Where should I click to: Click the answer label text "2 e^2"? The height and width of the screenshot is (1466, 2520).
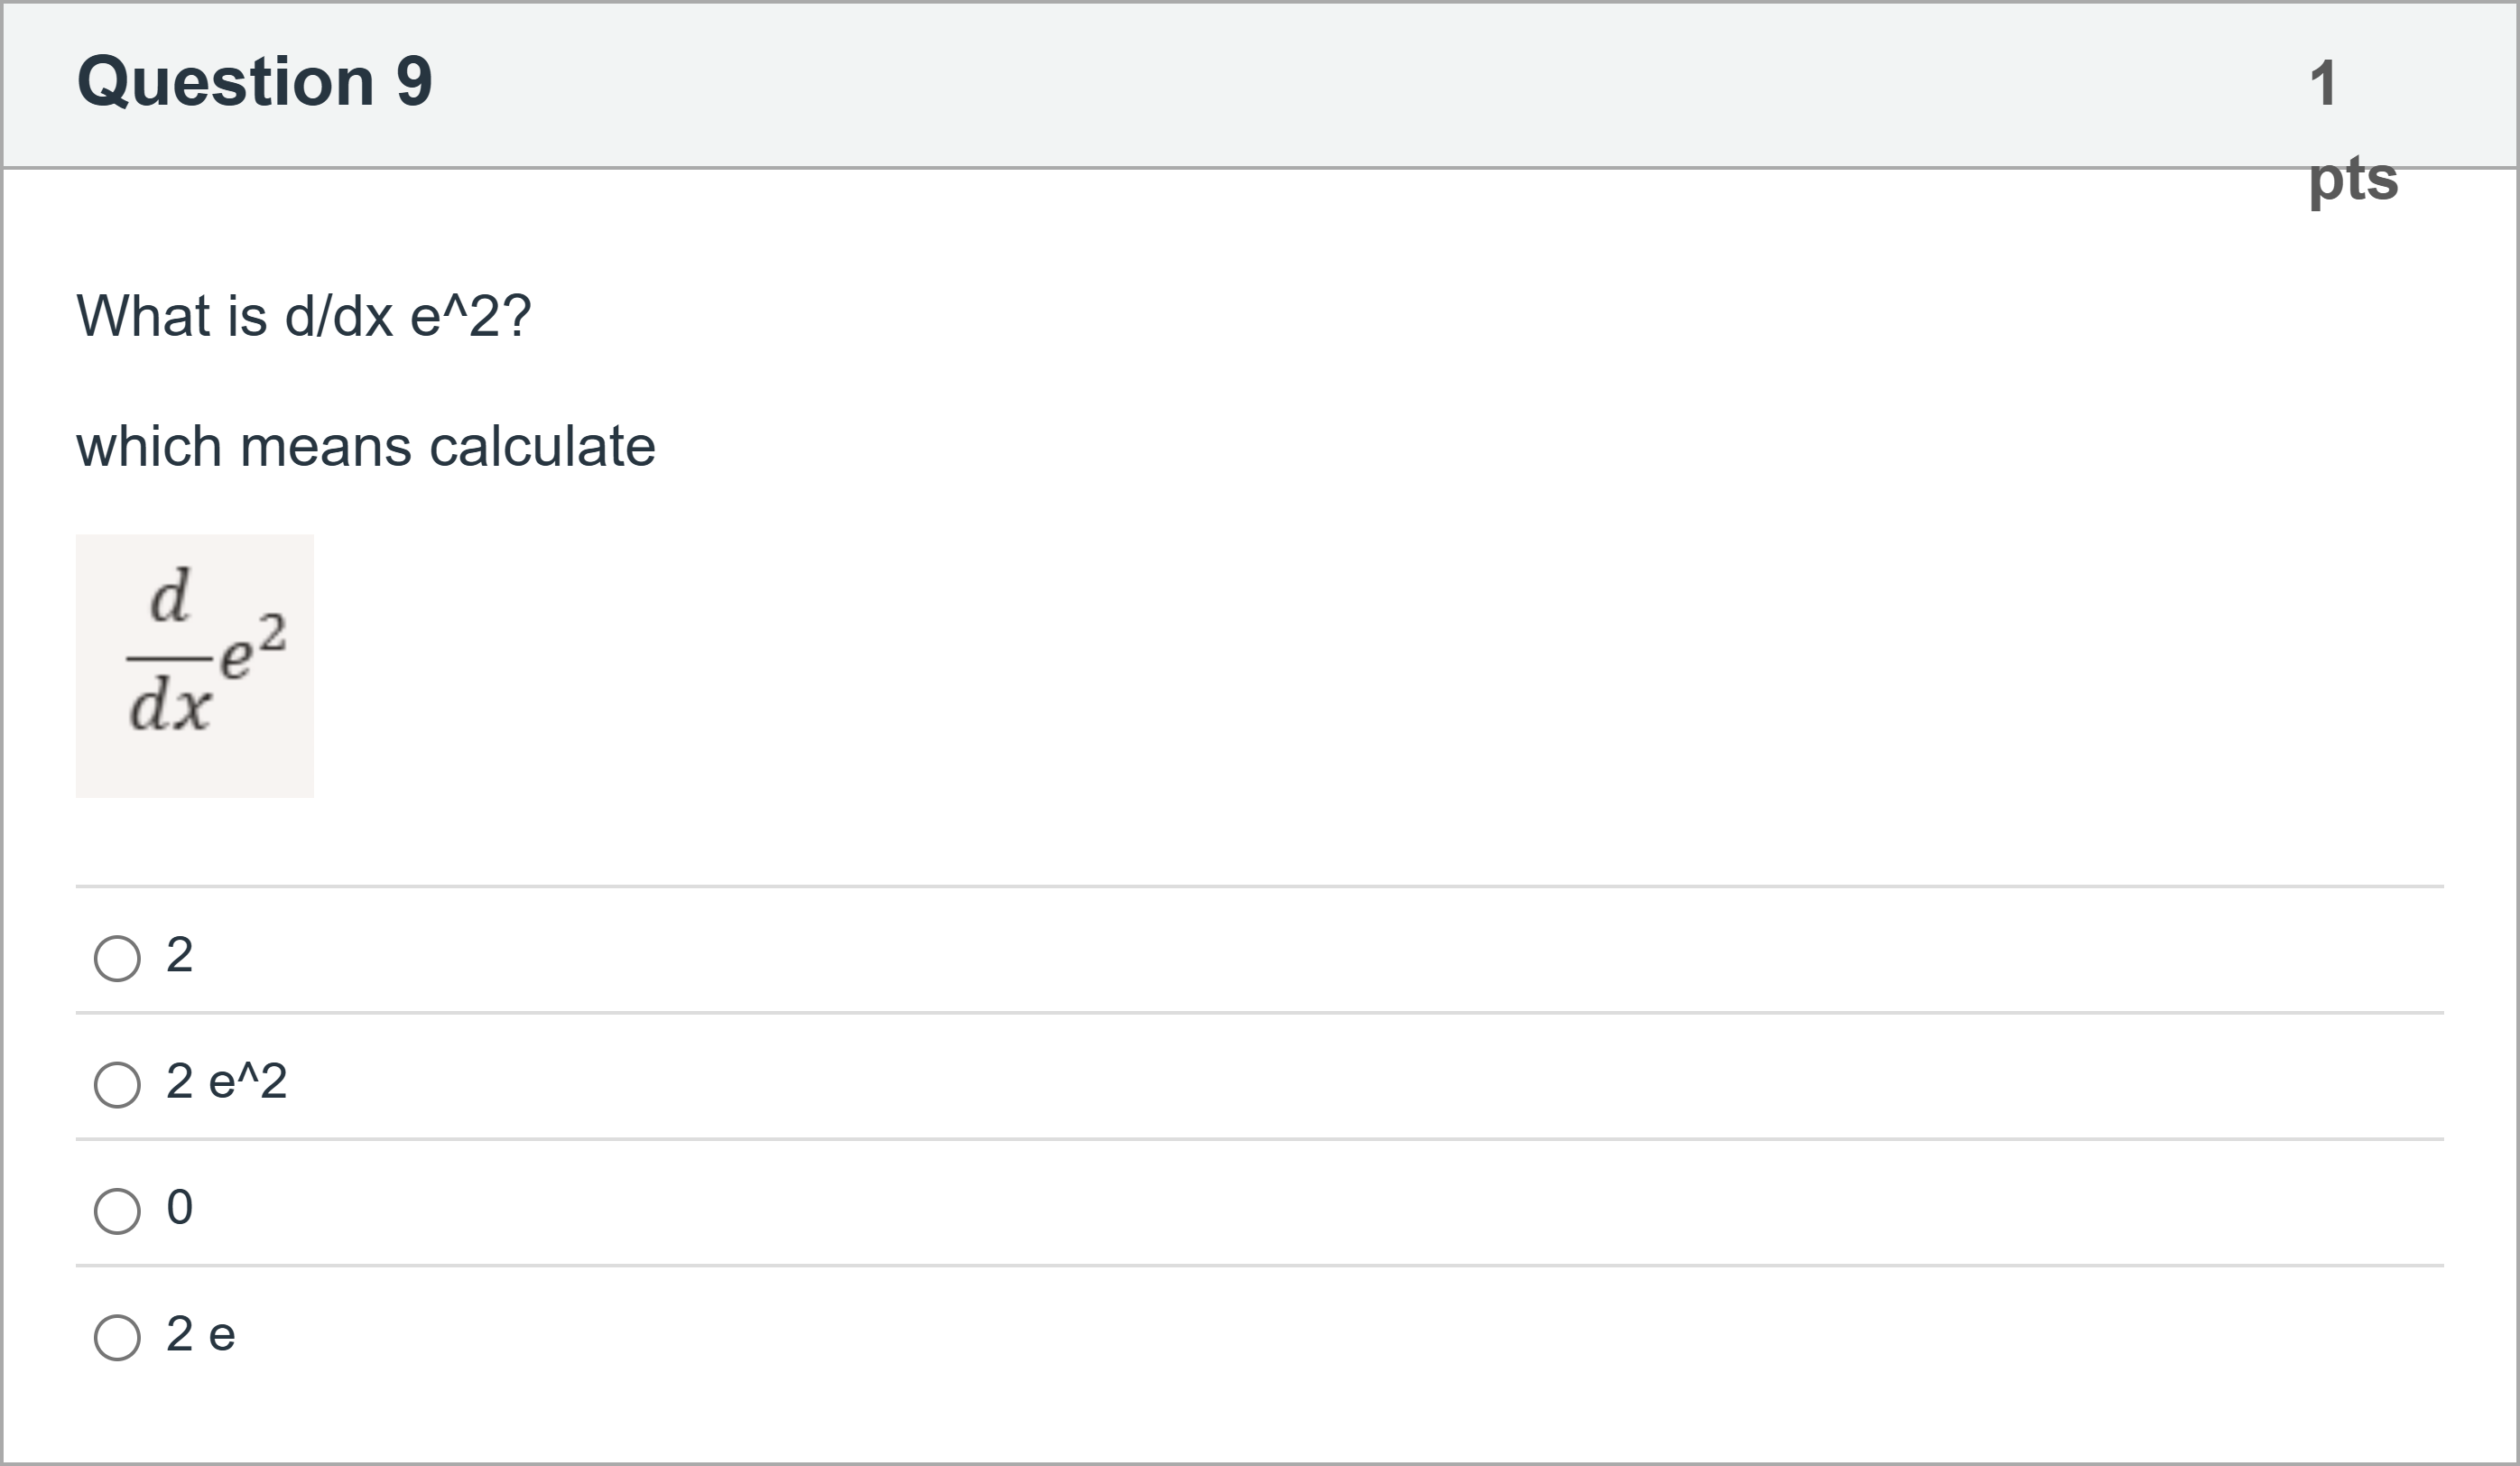[x=226, y=1081]
